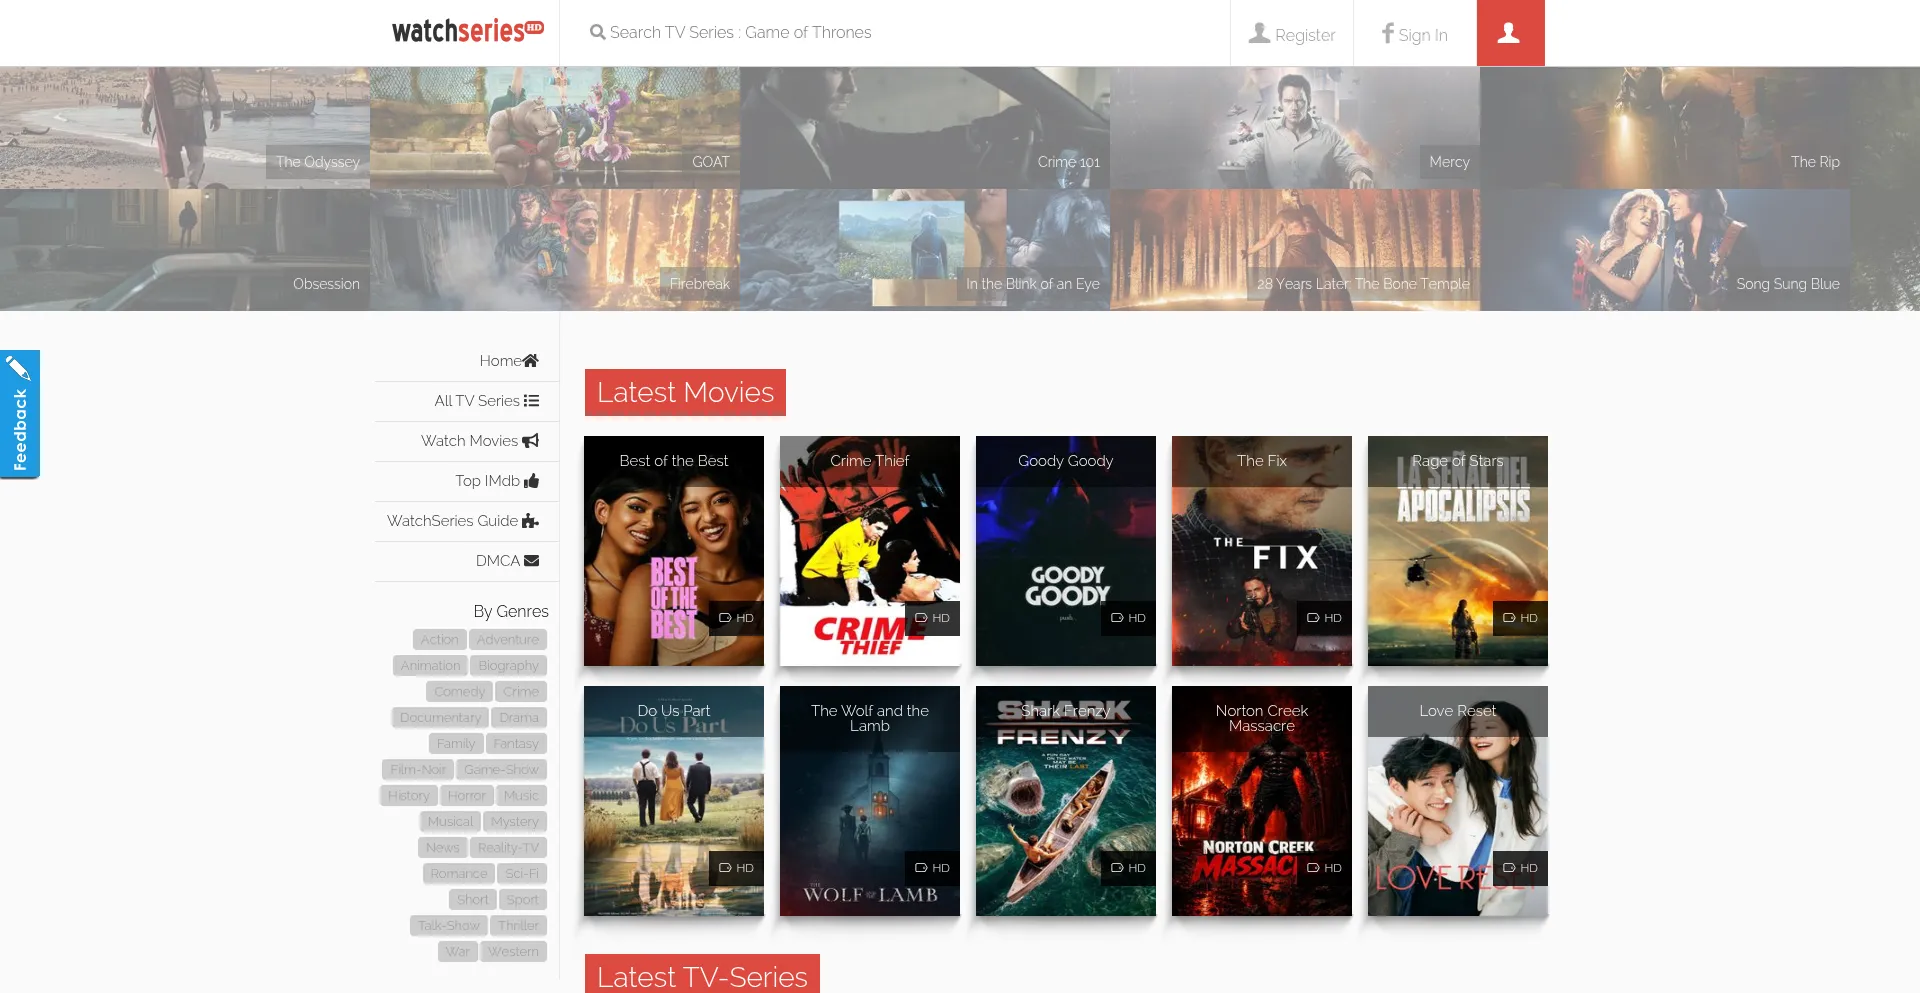Screen dimensions: 1920x993
Task: Select the Fantasy genre tag
Action: [516, 744]
